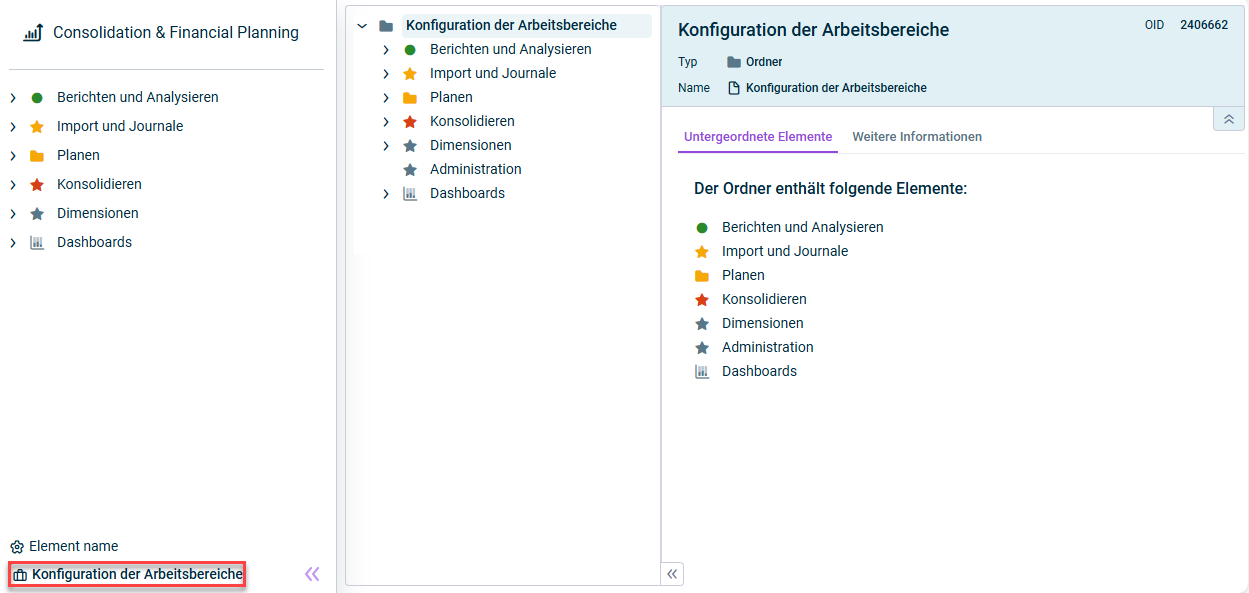
Task: Select Import und Journale label in left sidebar
Action: click(x=120, y=127)
